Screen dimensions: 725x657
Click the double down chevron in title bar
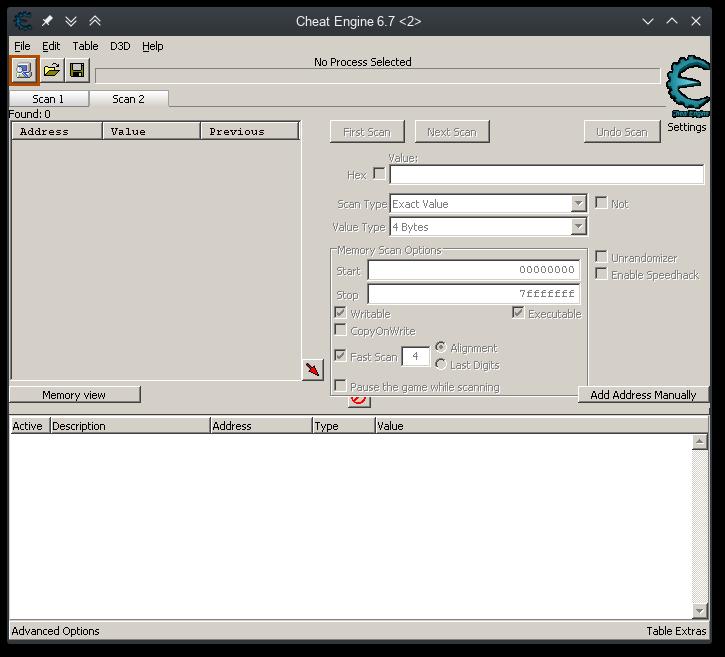[71, 21]
